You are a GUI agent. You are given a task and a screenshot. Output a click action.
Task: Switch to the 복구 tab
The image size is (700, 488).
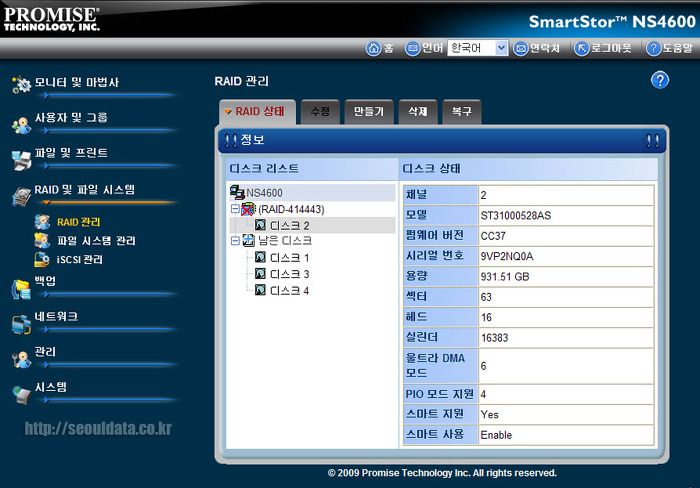tap(462, 112)
